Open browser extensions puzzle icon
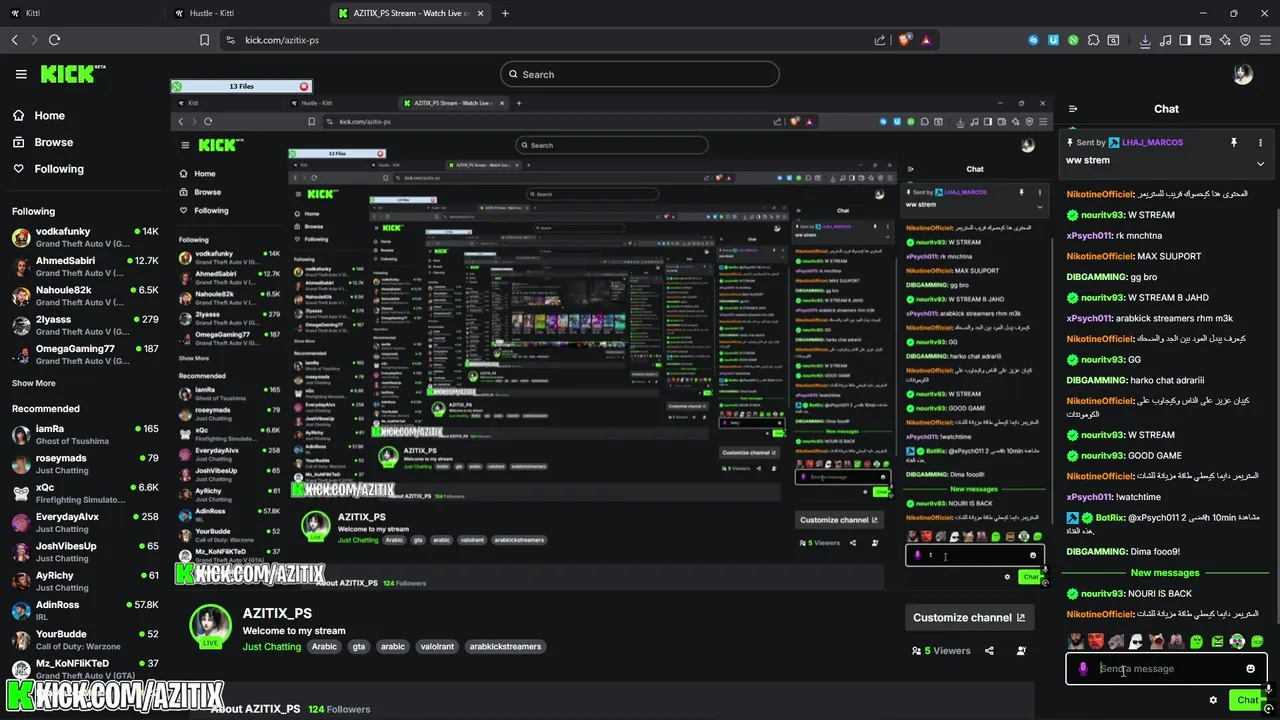Screen dimensions: 1280x720 [1093, 40]
